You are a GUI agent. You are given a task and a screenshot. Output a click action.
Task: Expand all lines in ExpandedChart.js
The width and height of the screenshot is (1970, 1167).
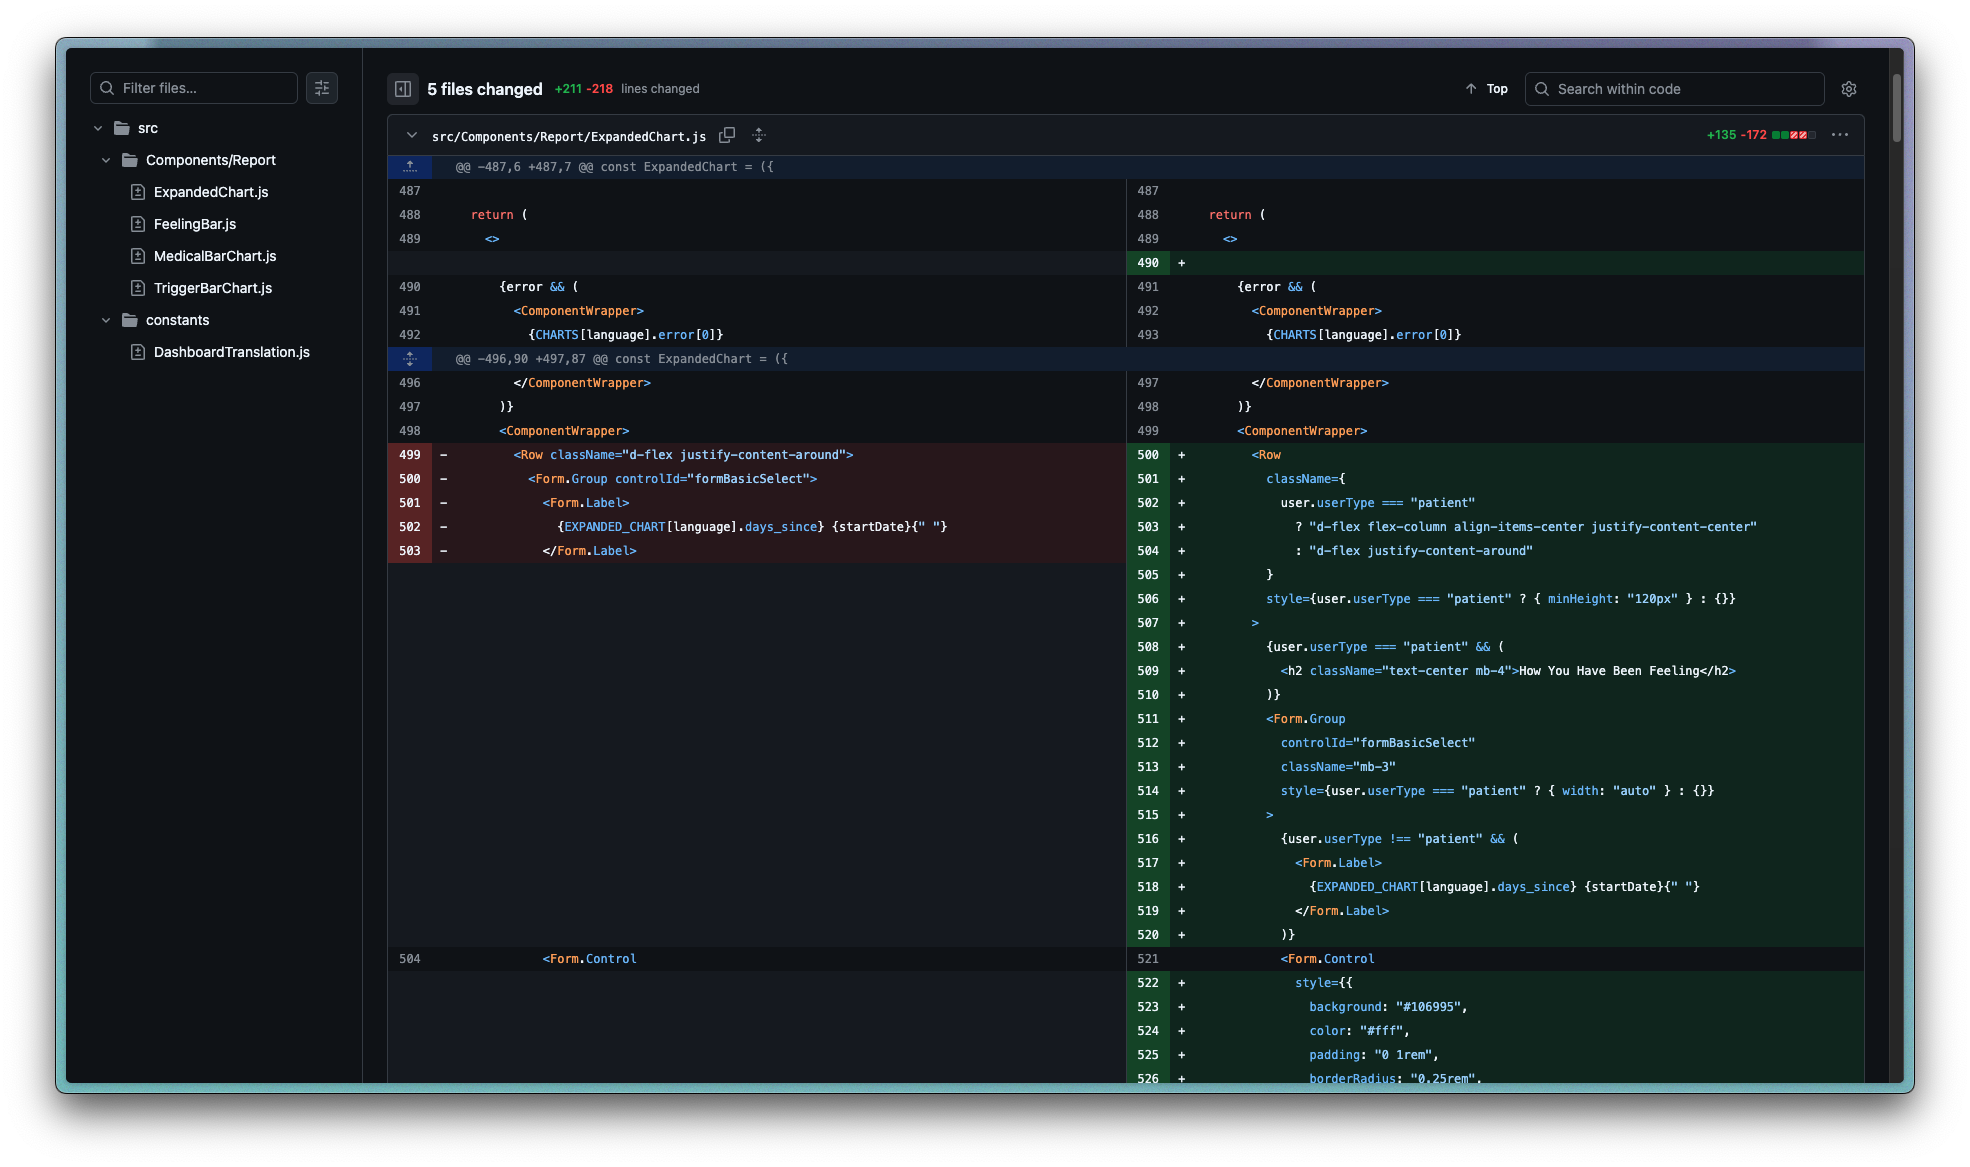coord(759,135)
